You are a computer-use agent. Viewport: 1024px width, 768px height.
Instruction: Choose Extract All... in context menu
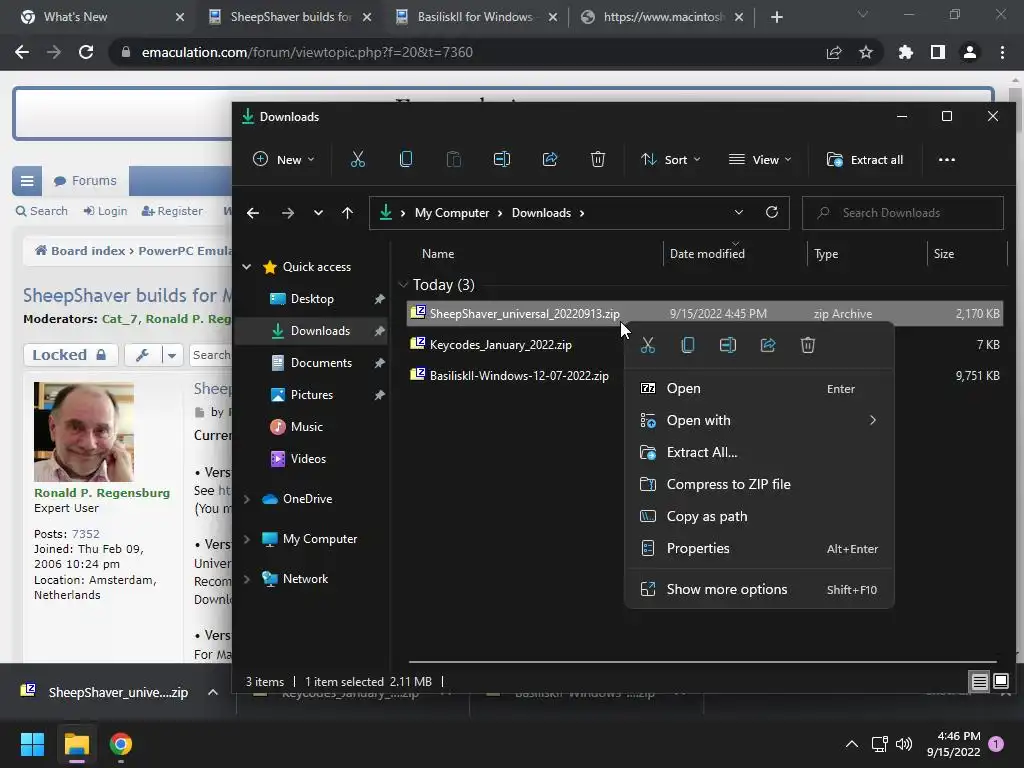pos(759,453)
